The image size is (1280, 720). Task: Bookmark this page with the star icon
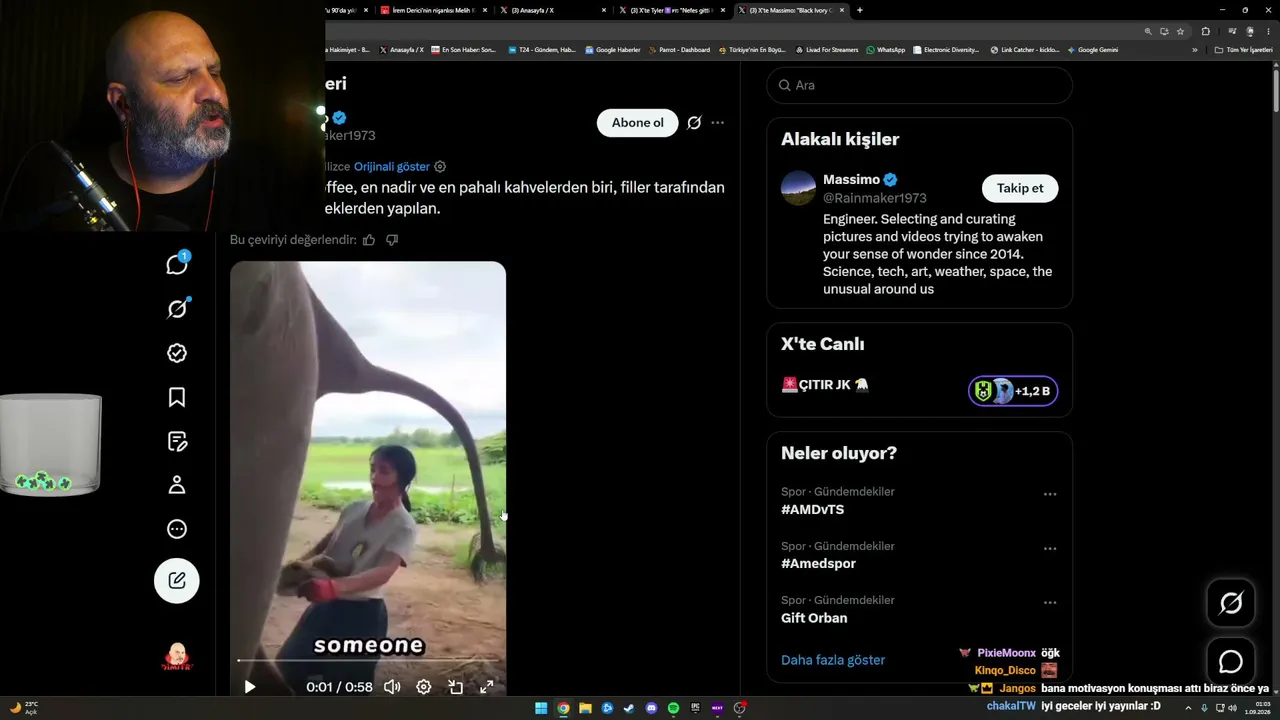click(x=1181, y=31)
